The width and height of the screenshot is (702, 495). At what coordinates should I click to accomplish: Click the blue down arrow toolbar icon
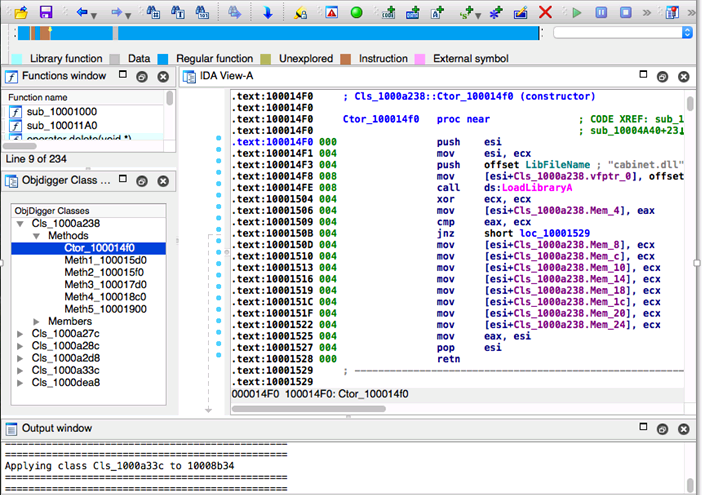(267, 13)
